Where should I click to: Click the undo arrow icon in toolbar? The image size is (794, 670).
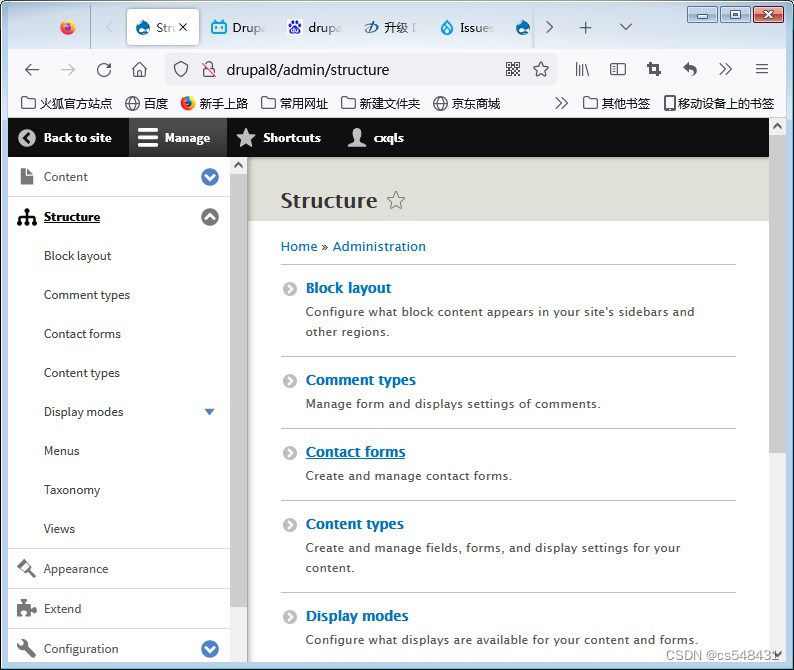690,69
